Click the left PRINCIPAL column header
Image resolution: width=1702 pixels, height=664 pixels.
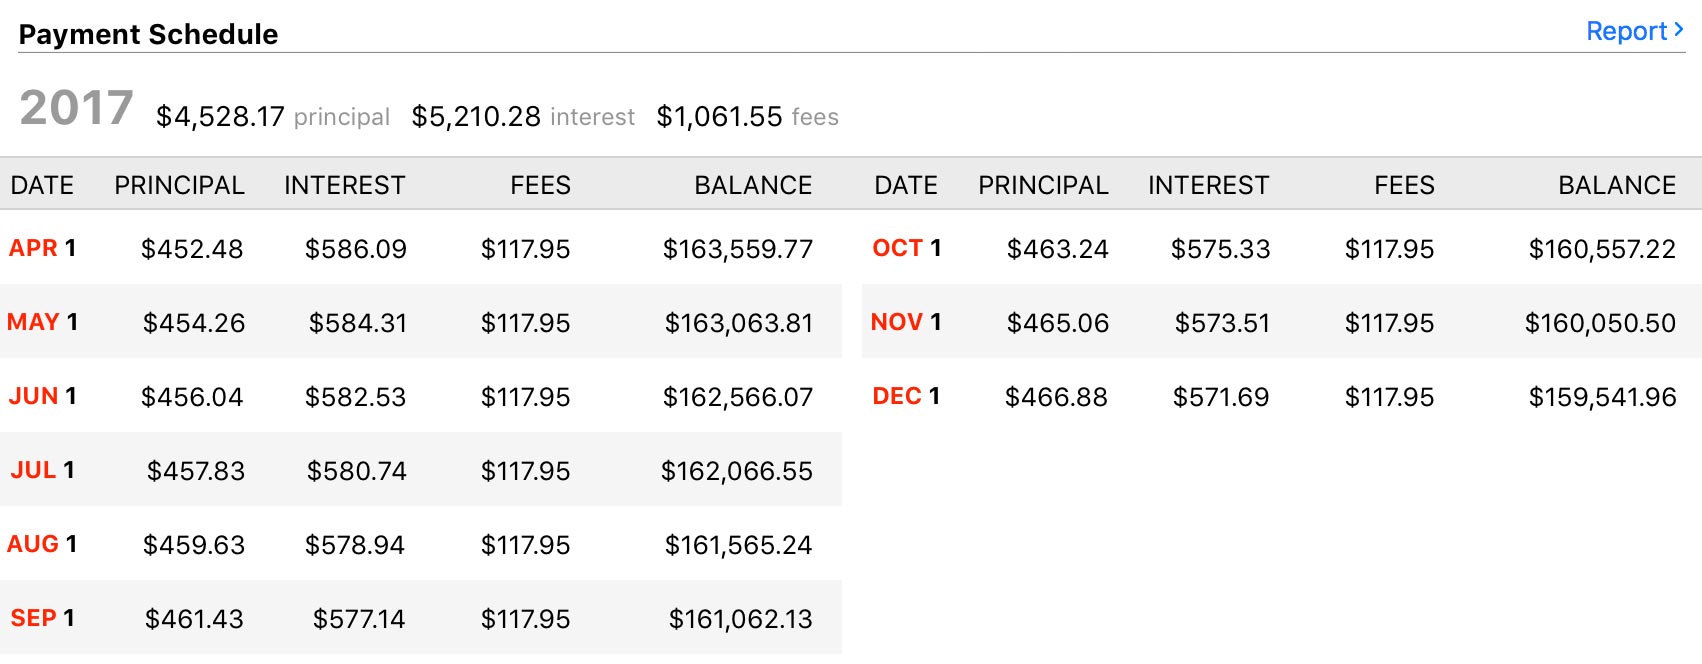pyautogui.click(x=179, y=185)
